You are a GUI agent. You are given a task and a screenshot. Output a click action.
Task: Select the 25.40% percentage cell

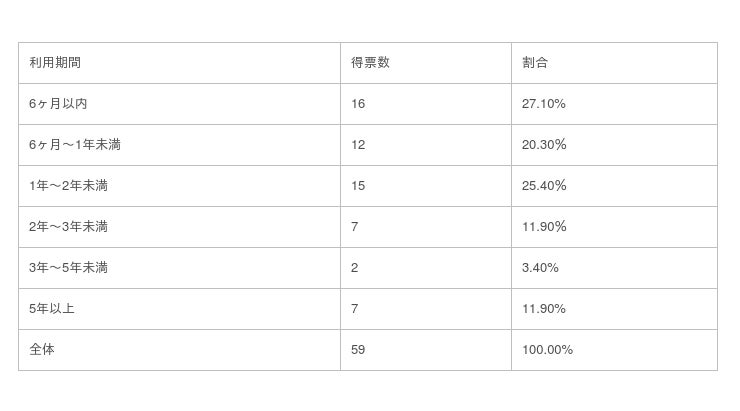pyautogui.click(x=544, y=186)
